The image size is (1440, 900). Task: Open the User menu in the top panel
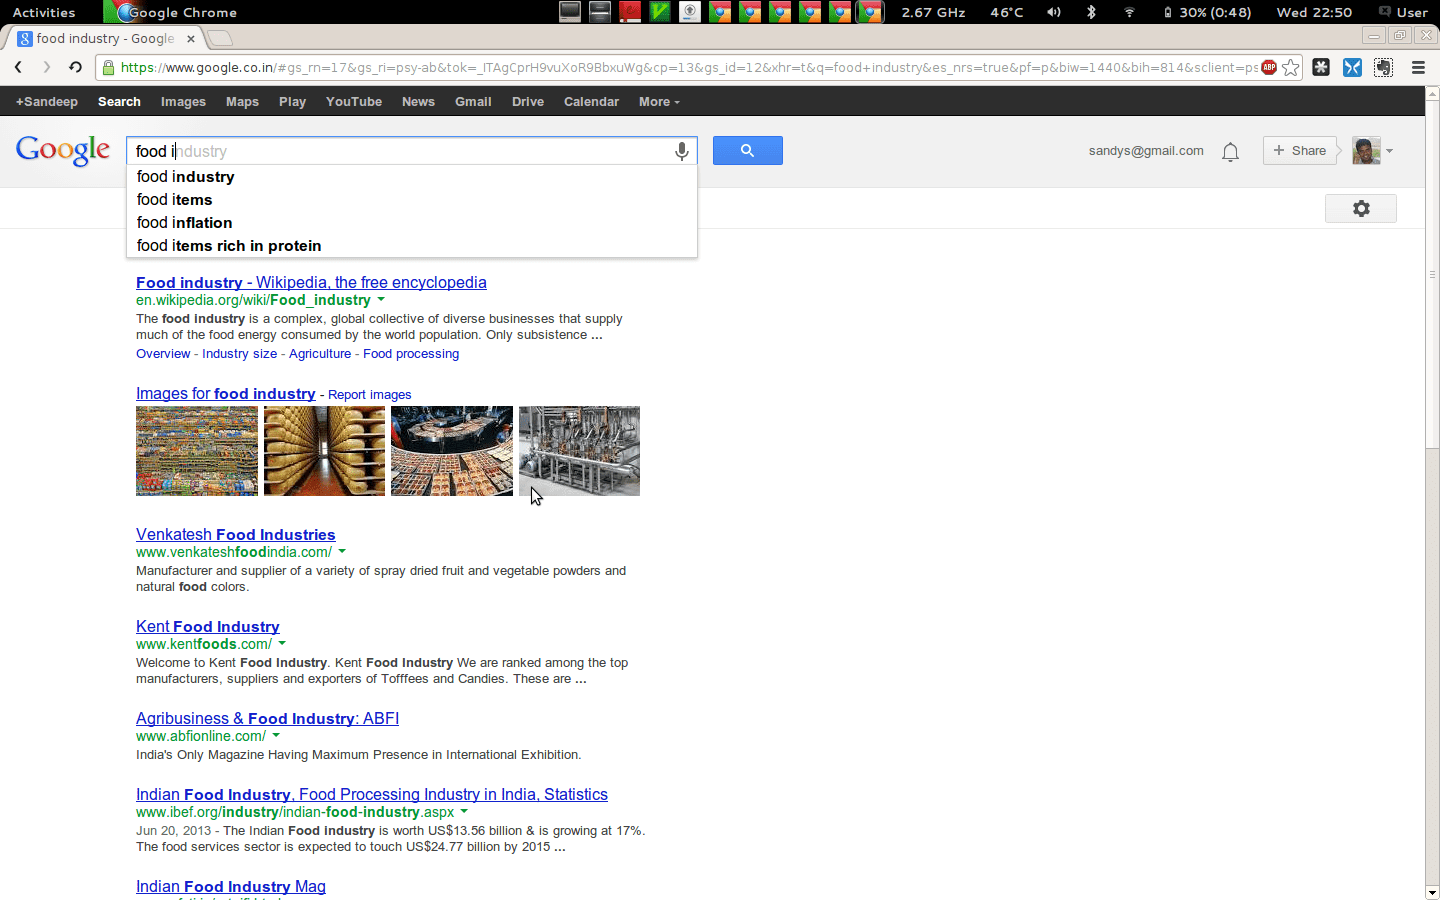(x=1404, y=12)
